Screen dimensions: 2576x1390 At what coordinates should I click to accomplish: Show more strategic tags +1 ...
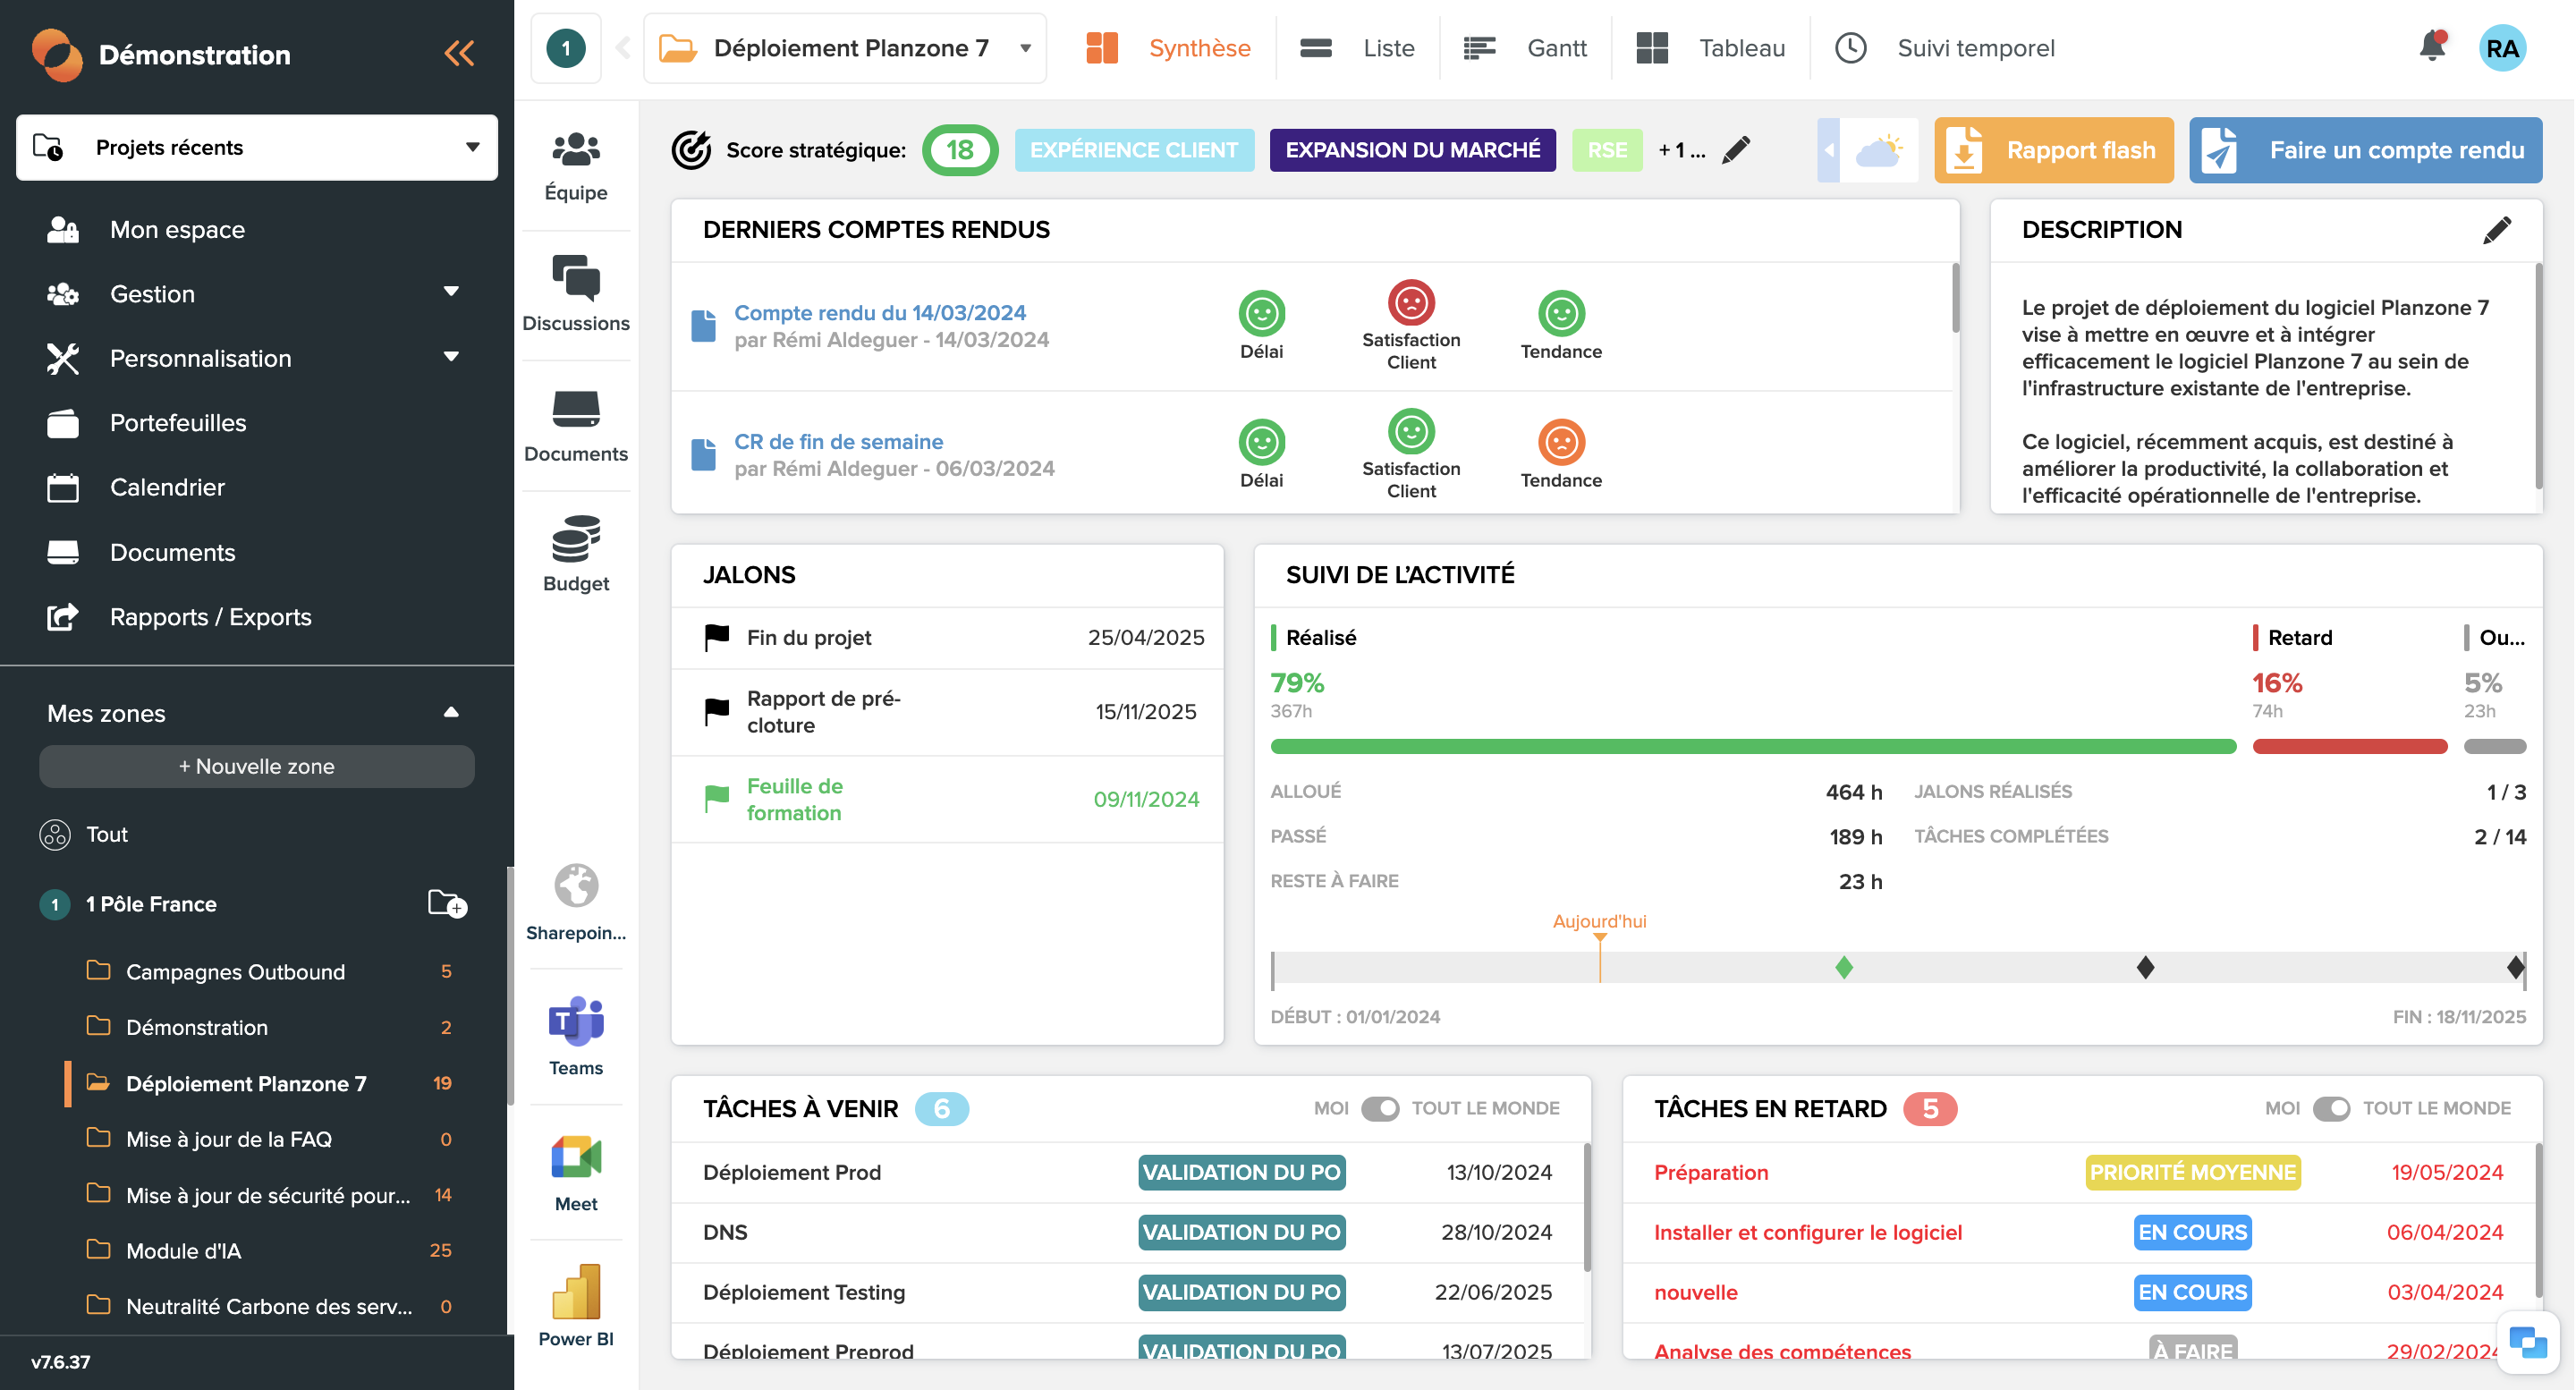pos(1681,150)
